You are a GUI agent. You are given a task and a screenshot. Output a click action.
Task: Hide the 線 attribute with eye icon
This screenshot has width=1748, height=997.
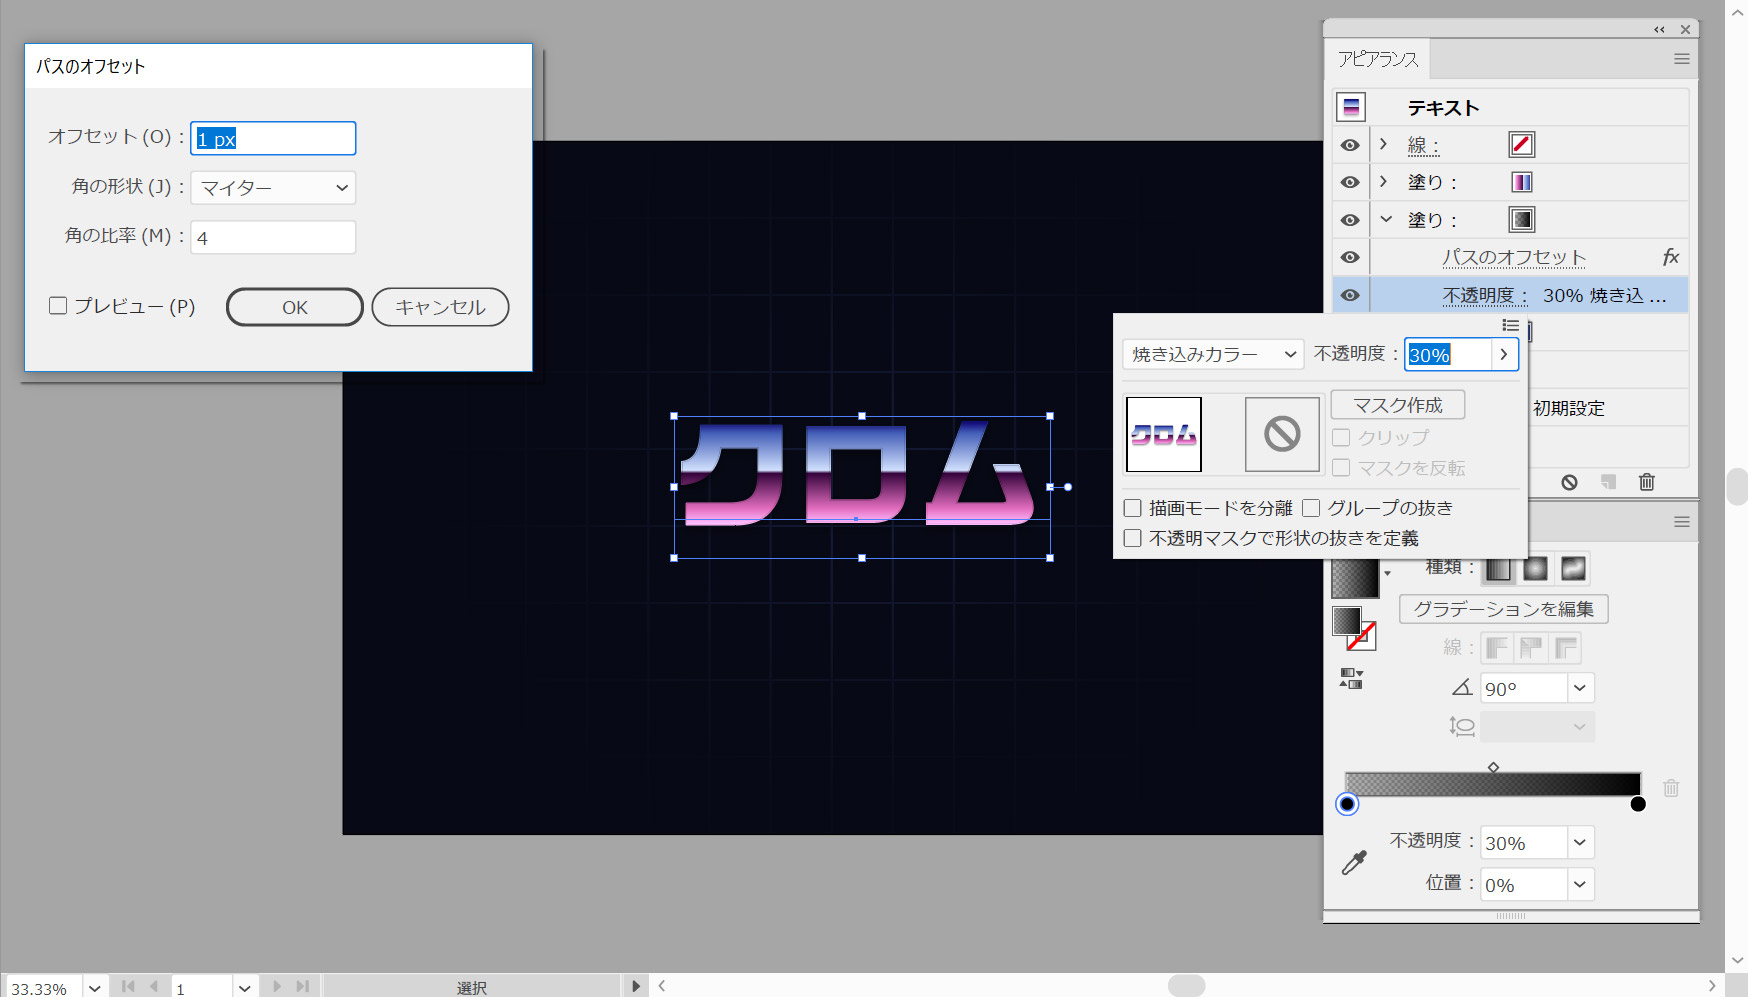[1350, 145]
